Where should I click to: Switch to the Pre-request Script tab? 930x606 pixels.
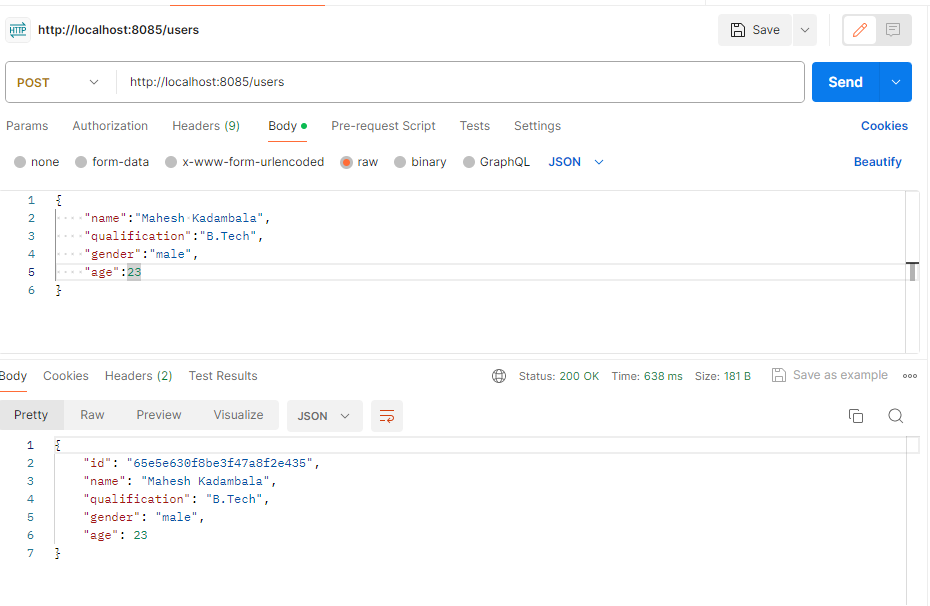pos(383,126)
